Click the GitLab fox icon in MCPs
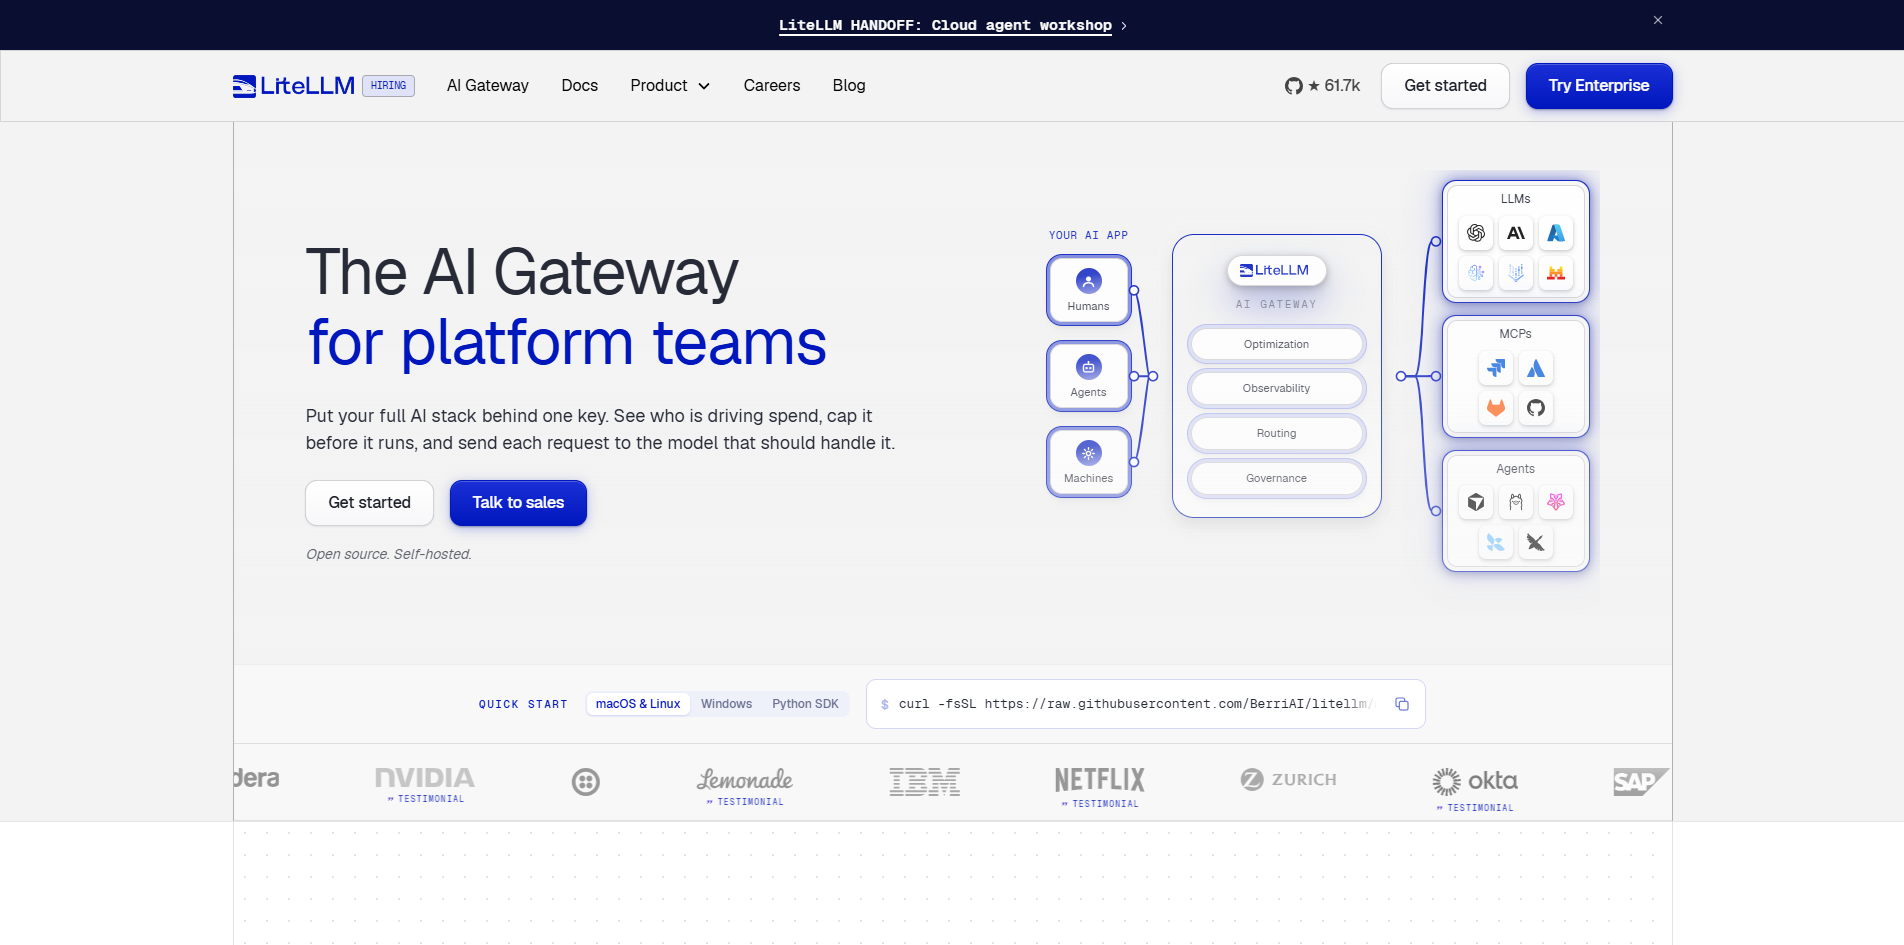The height and width of the screenshot is (945, 1904). coord(1496,408)
